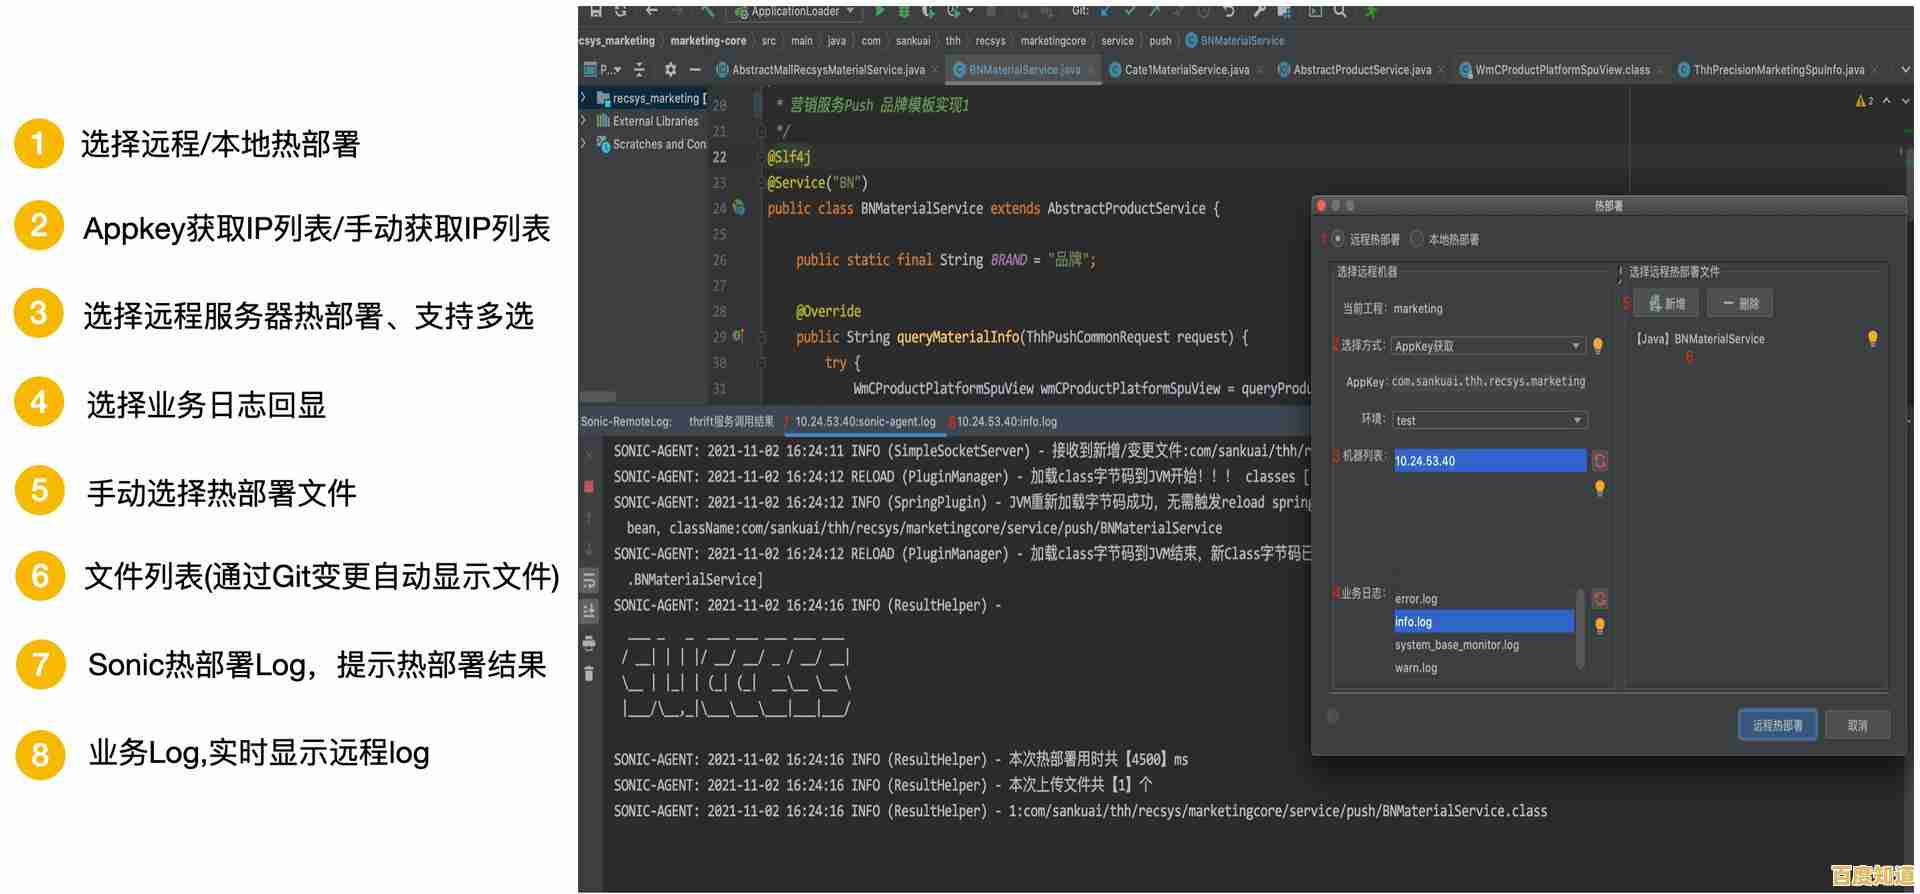Click red stop icon in log panel
This screenshot has width=1920, height=894.
click(x=589, y=486)
